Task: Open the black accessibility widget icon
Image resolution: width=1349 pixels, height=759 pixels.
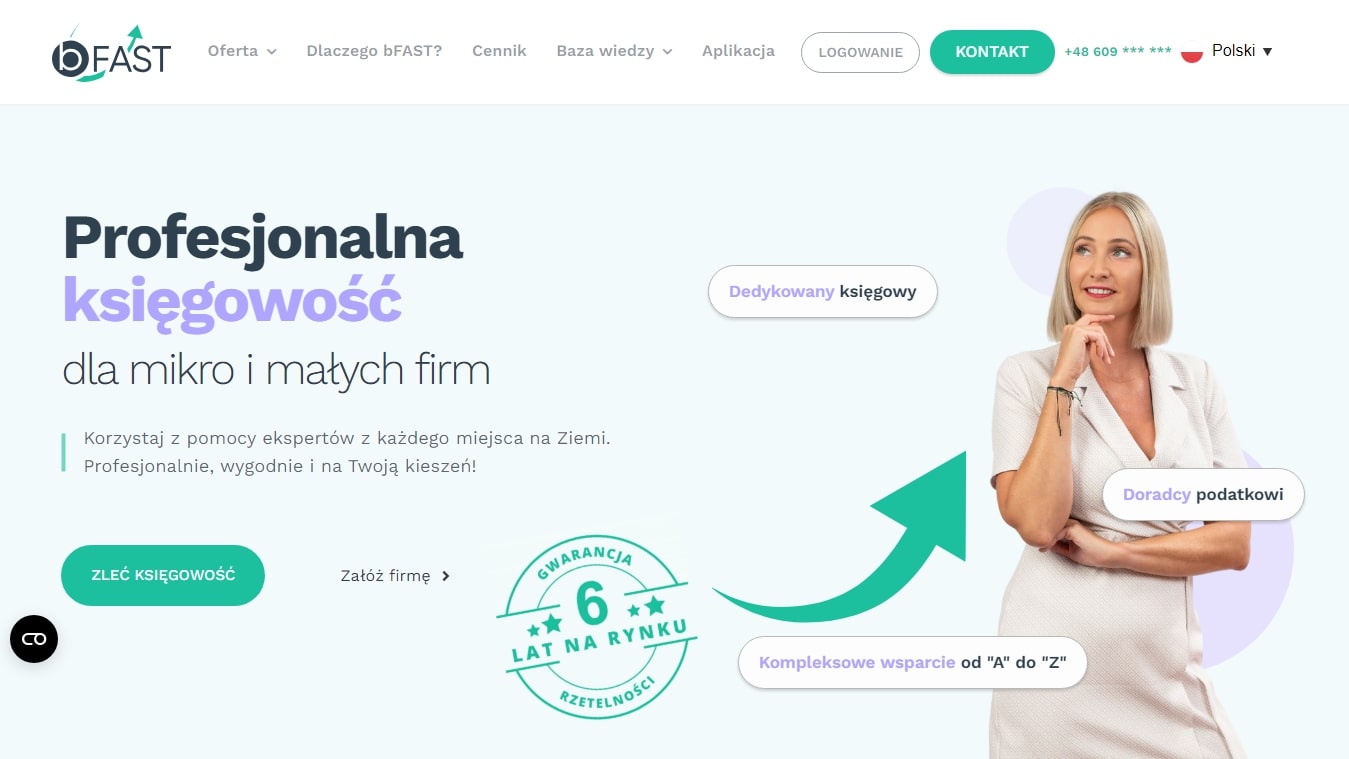Action: tap(34, 639)
